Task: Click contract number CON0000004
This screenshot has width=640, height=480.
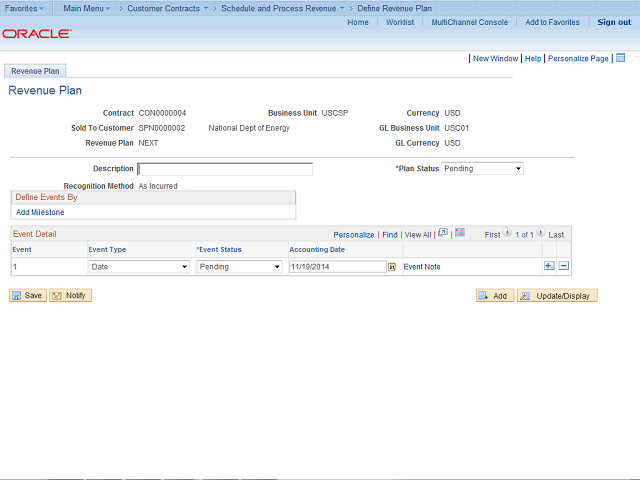Action: [162, 113]
